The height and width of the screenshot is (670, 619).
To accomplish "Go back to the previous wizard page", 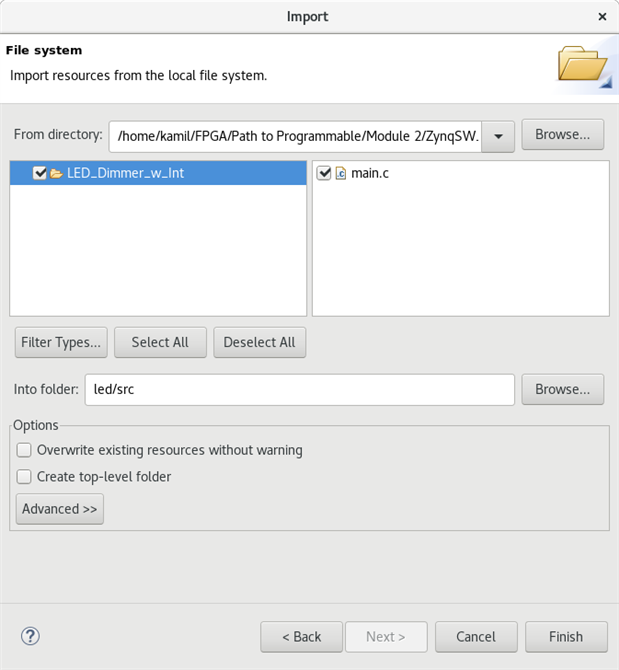I will (301, 637).
